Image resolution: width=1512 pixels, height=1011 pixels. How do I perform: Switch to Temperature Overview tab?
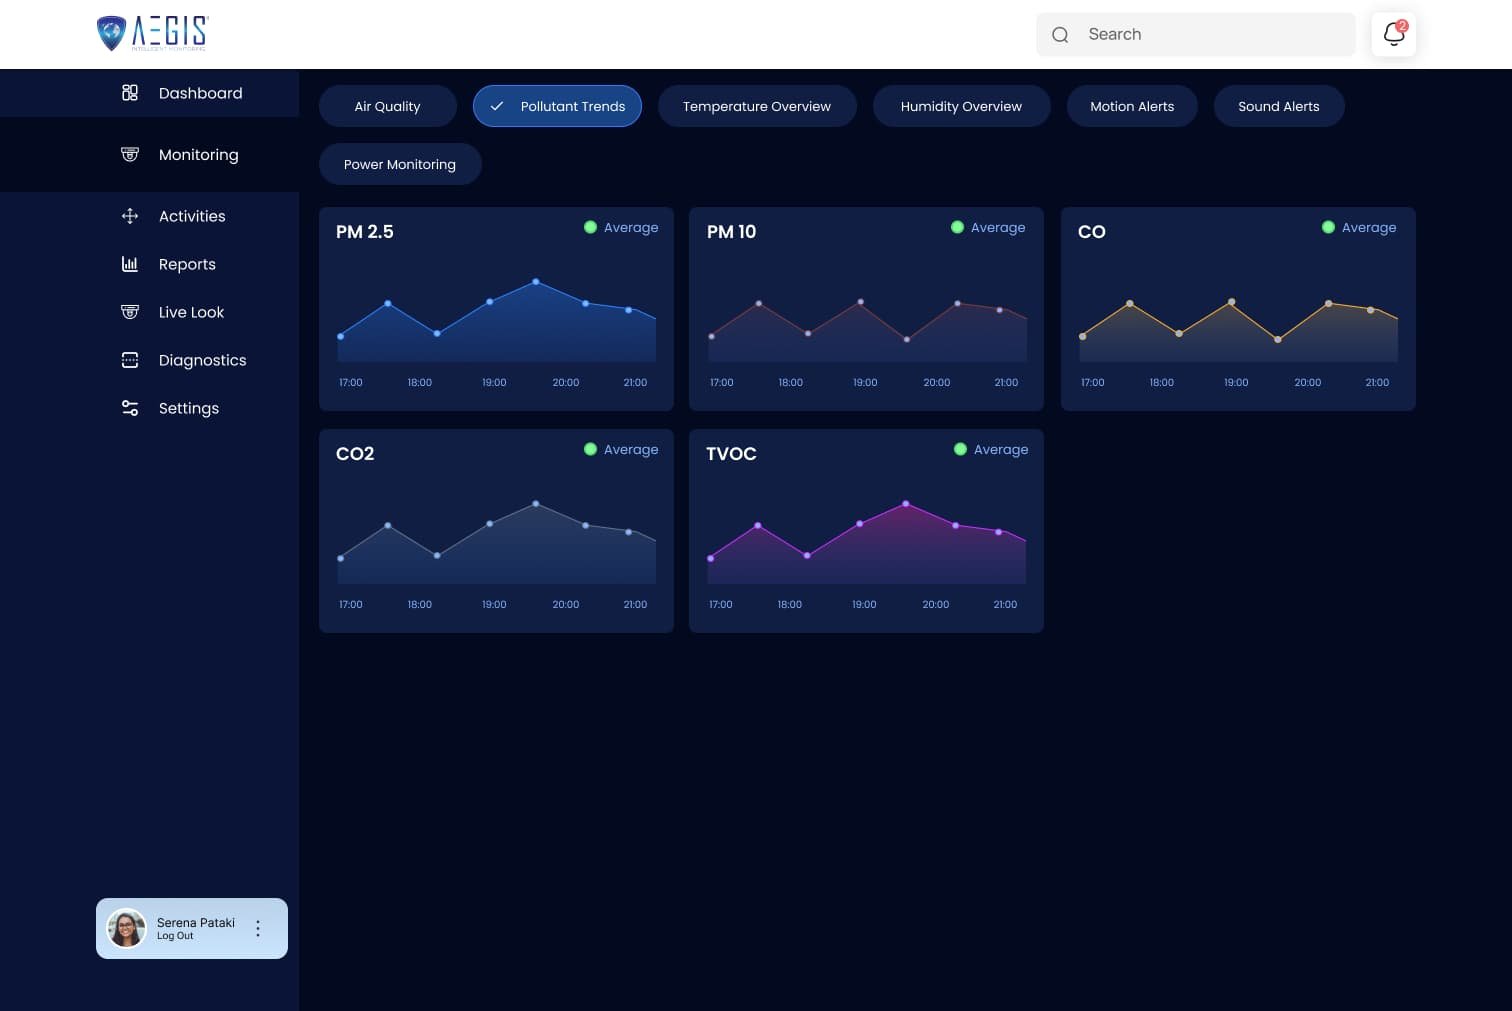point(756,106)
